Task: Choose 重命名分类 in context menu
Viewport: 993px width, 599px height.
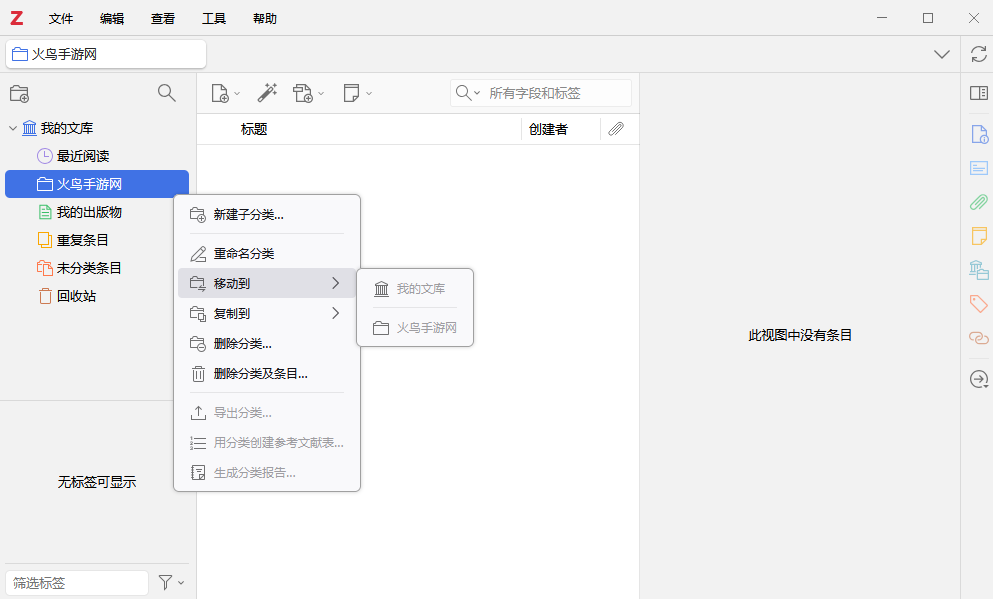Action: (x=267, y=254)
